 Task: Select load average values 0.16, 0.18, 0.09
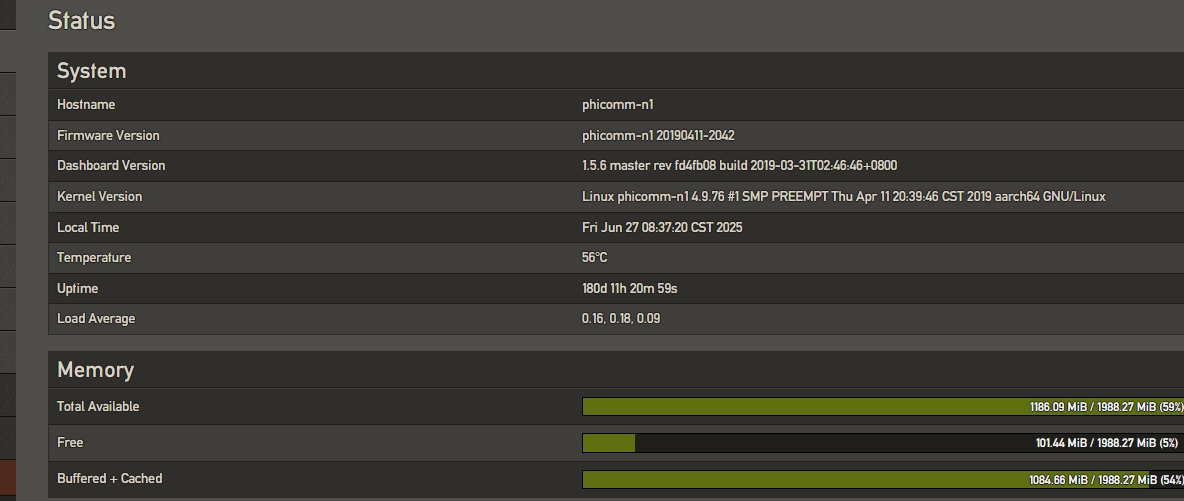pyautogui.click(x=621, y=319)
